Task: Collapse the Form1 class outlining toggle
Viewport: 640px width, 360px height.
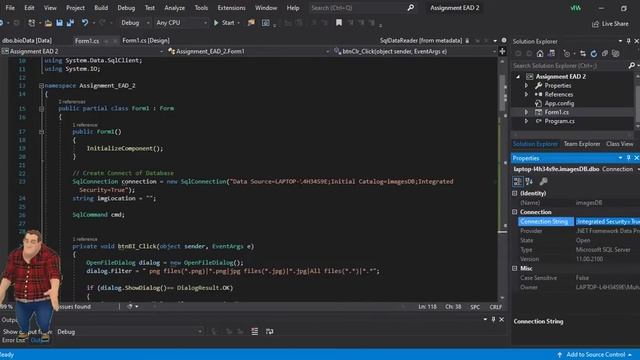Action: tap(41, 109)
